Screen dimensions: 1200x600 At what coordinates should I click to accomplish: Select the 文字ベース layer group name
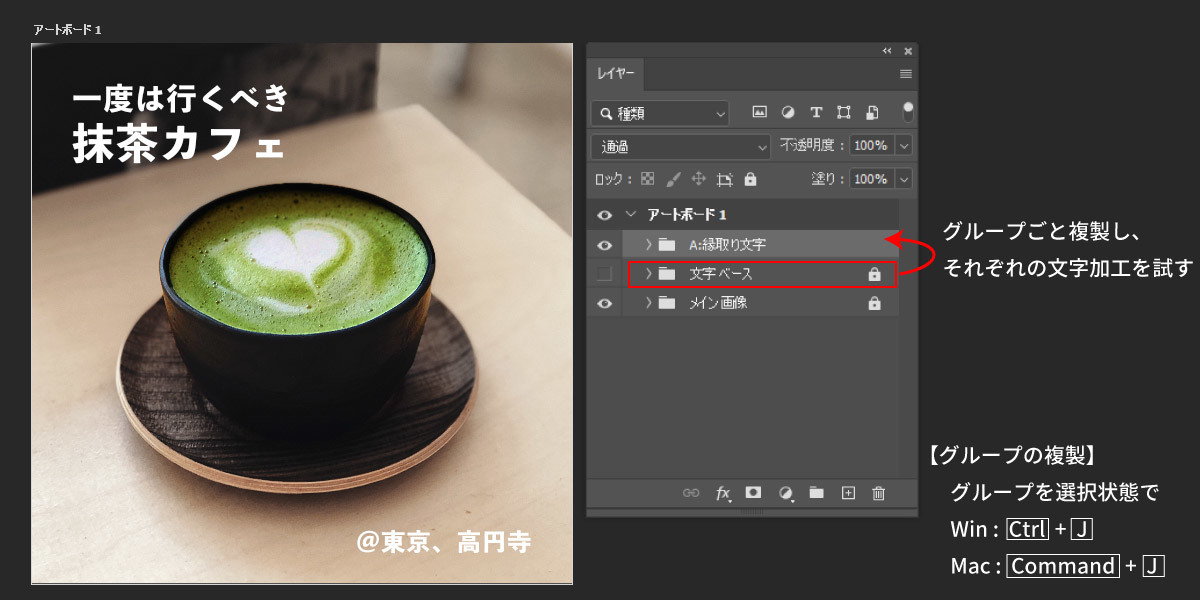pos(721,274)
